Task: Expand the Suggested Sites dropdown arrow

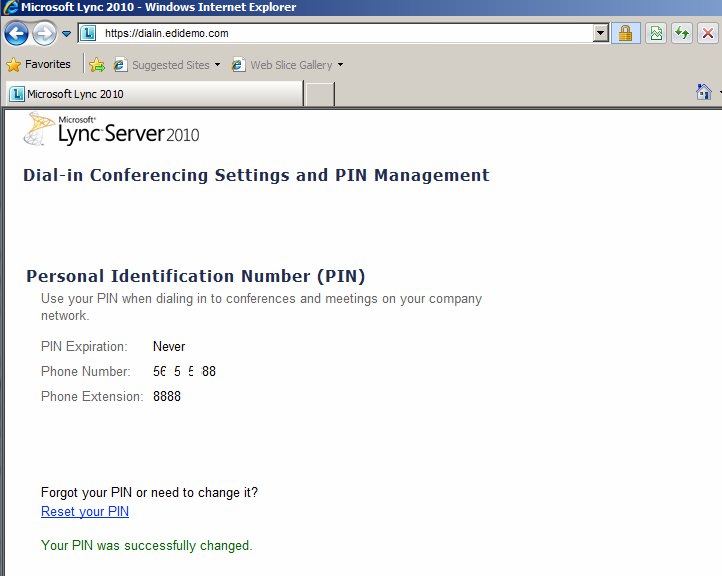Action: [x=217, y=65]
